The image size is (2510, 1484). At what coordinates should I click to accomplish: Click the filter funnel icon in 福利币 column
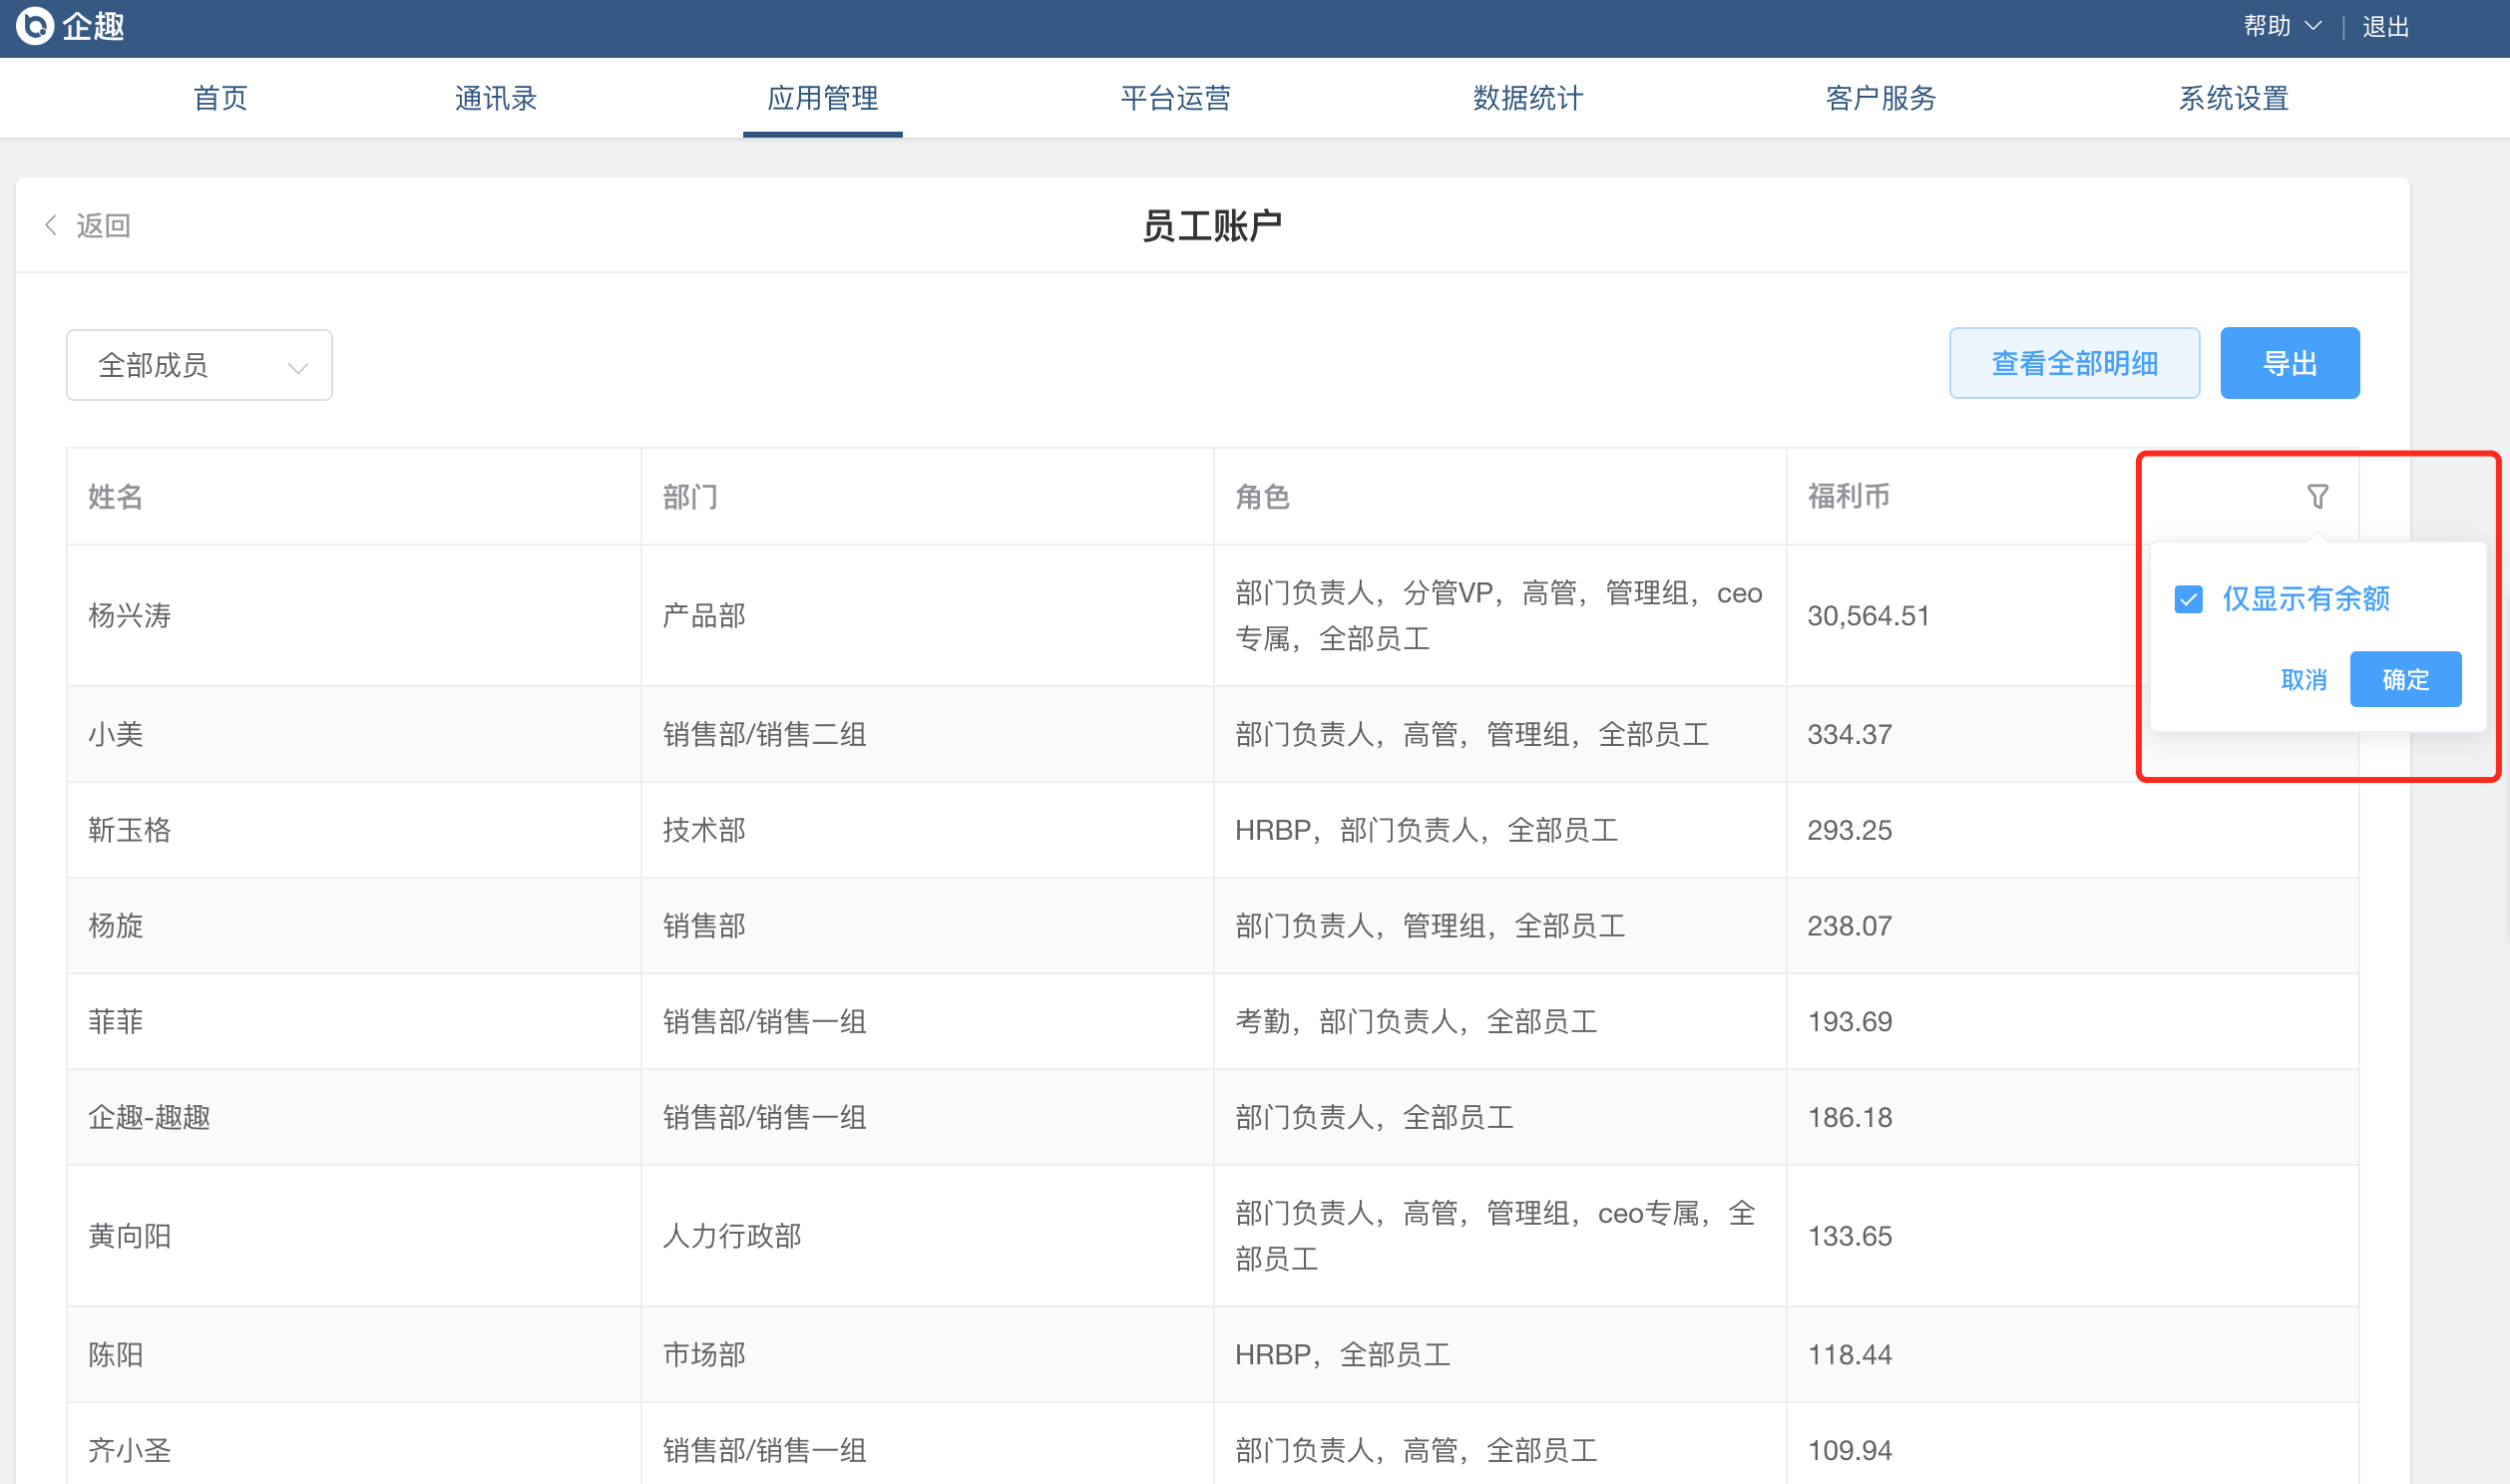[2317, 496]
